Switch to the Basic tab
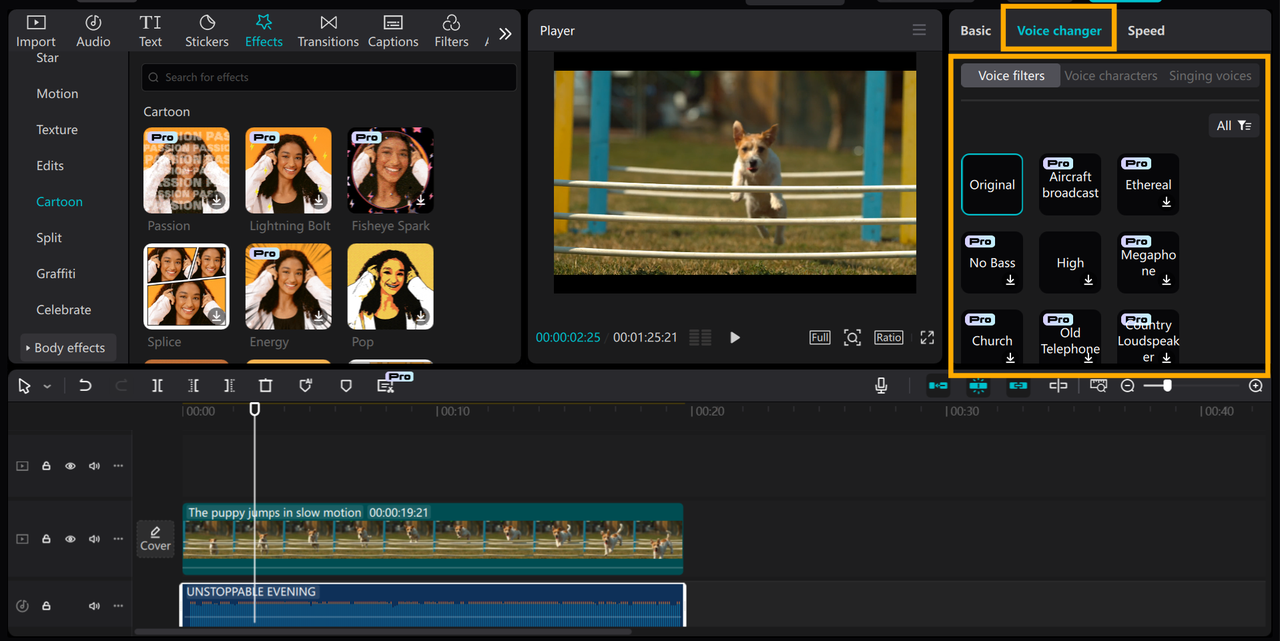The height and width of the screenshot is (641, 1280). coord(976,31)
